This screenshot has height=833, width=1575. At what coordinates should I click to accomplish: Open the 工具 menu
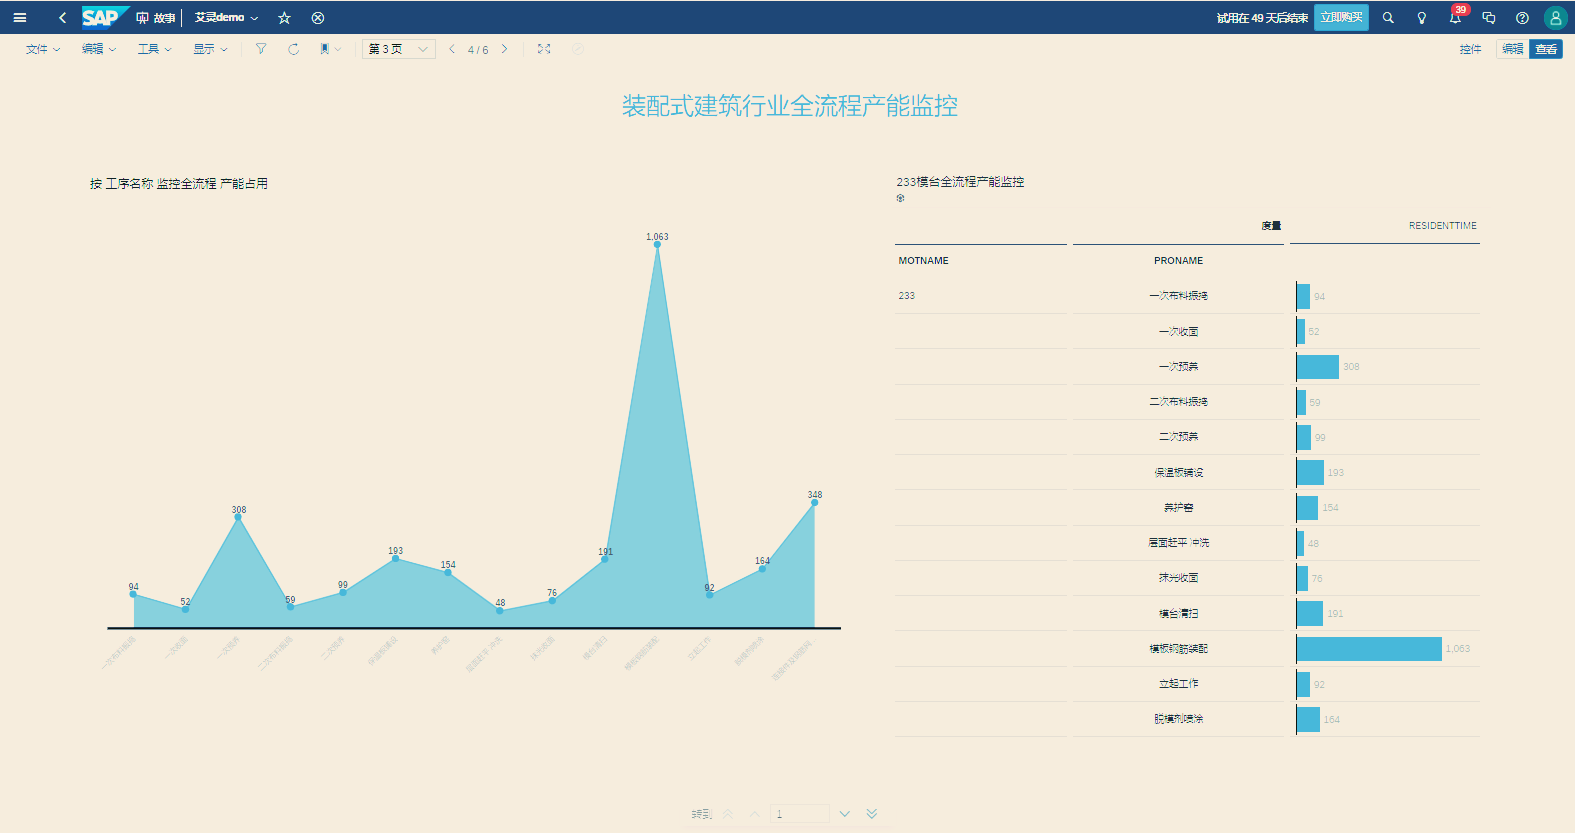tap(154, 49)
